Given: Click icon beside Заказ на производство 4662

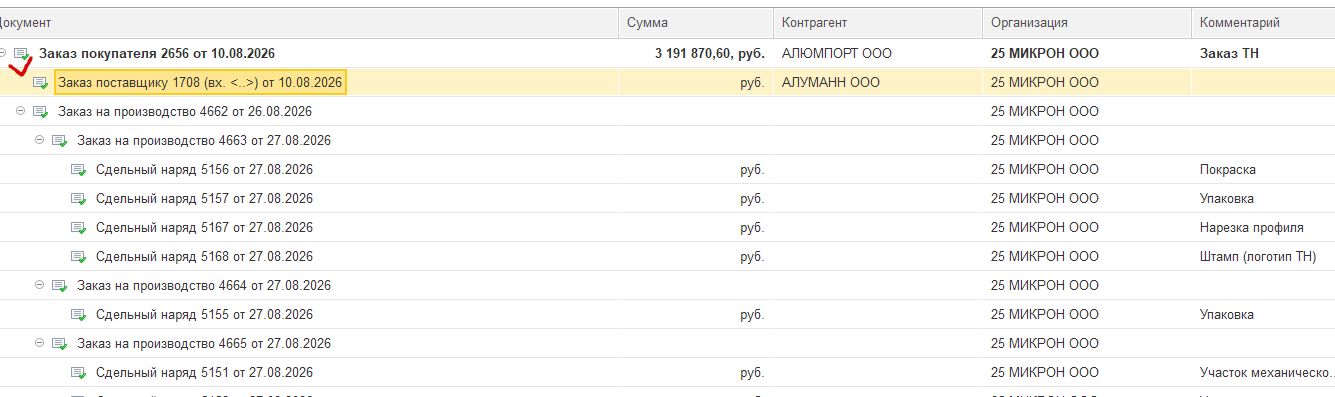Looking at the screenshot, I should (x=41, y=112).
